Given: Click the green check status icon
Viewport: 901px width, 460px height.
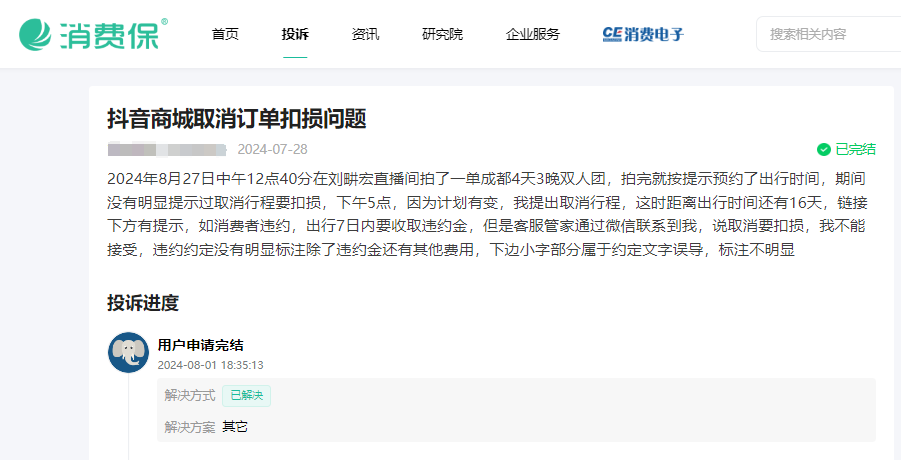Looking at the screenshot, I should [823, 149].
